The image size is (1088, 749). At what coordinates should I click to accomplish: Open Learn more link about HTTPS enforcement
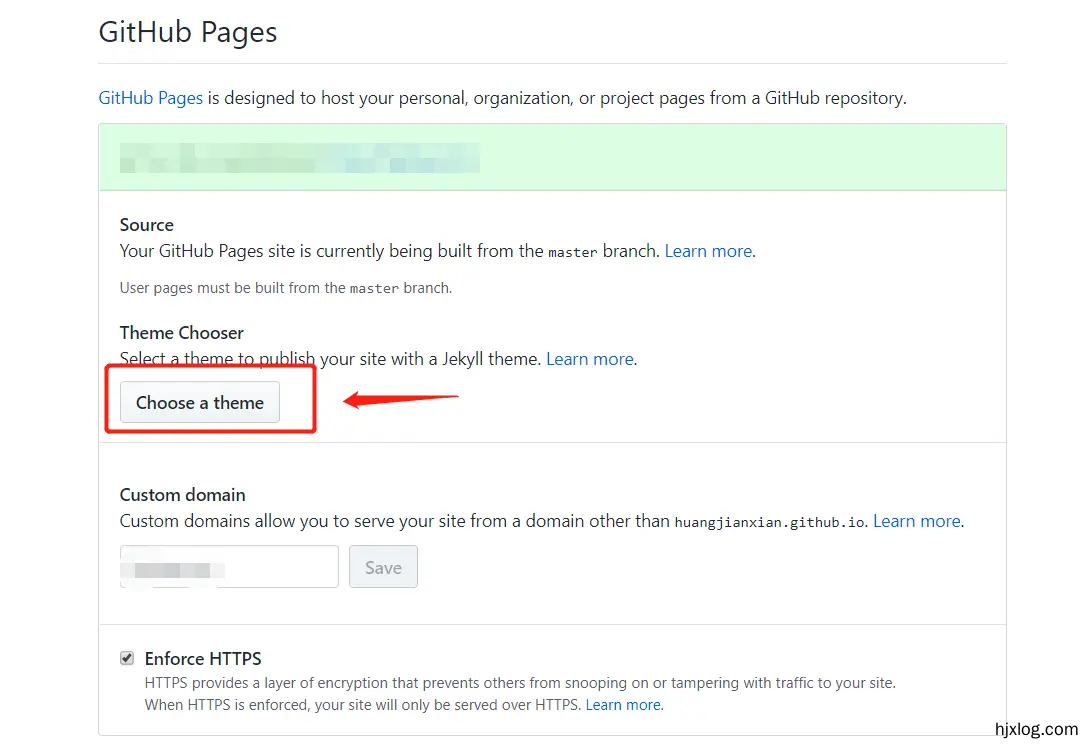point(623,705)
